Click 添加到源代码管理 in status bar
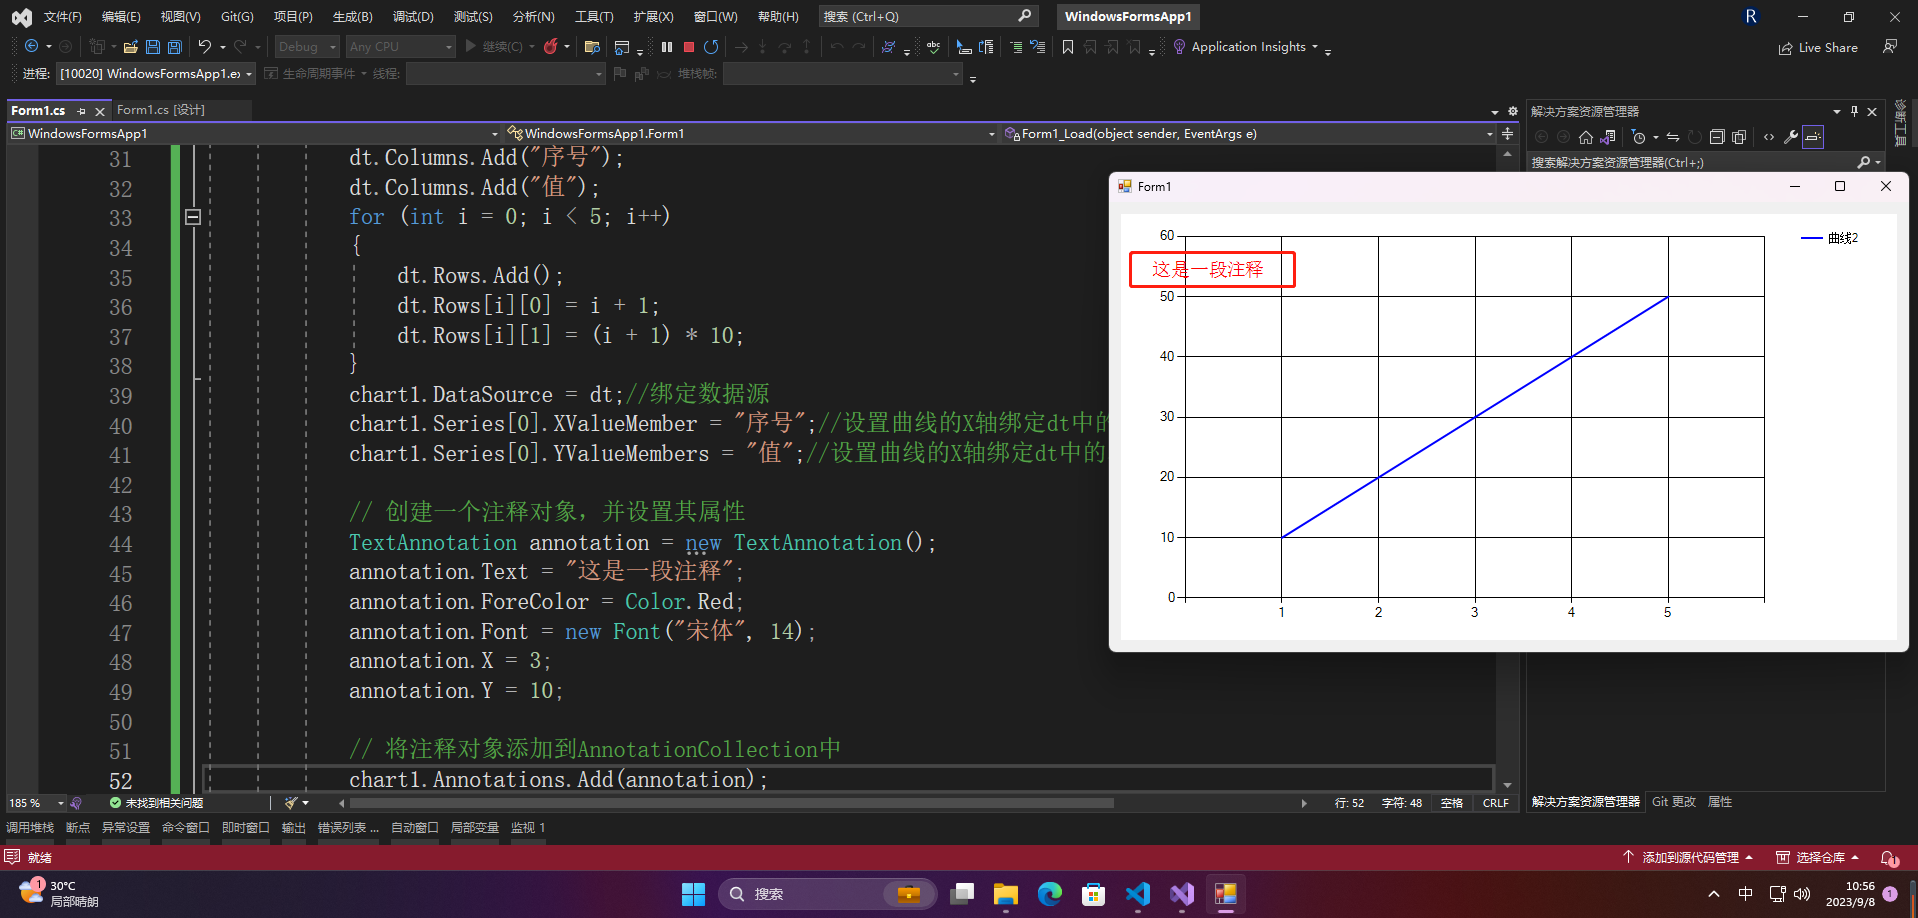The width and height of the screenshot is (1918, 918). 1688,858
